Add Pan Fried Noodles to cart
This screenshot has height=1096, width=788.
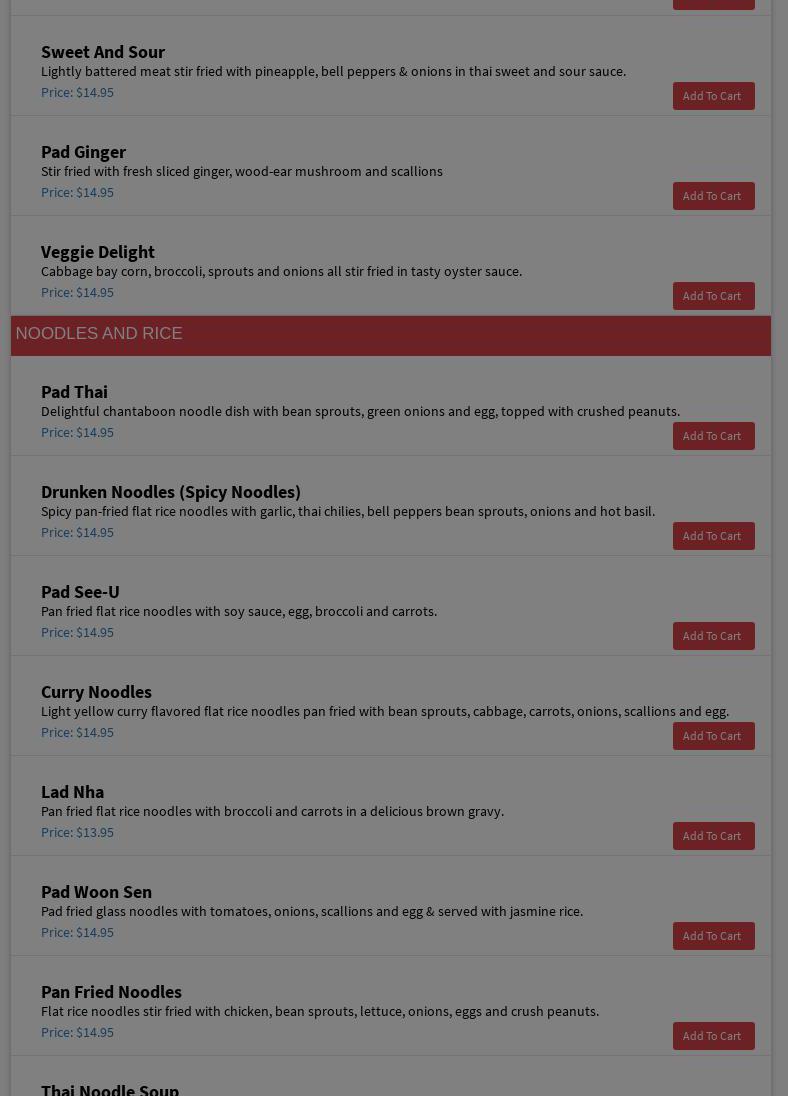click(x=713, y=1036)
